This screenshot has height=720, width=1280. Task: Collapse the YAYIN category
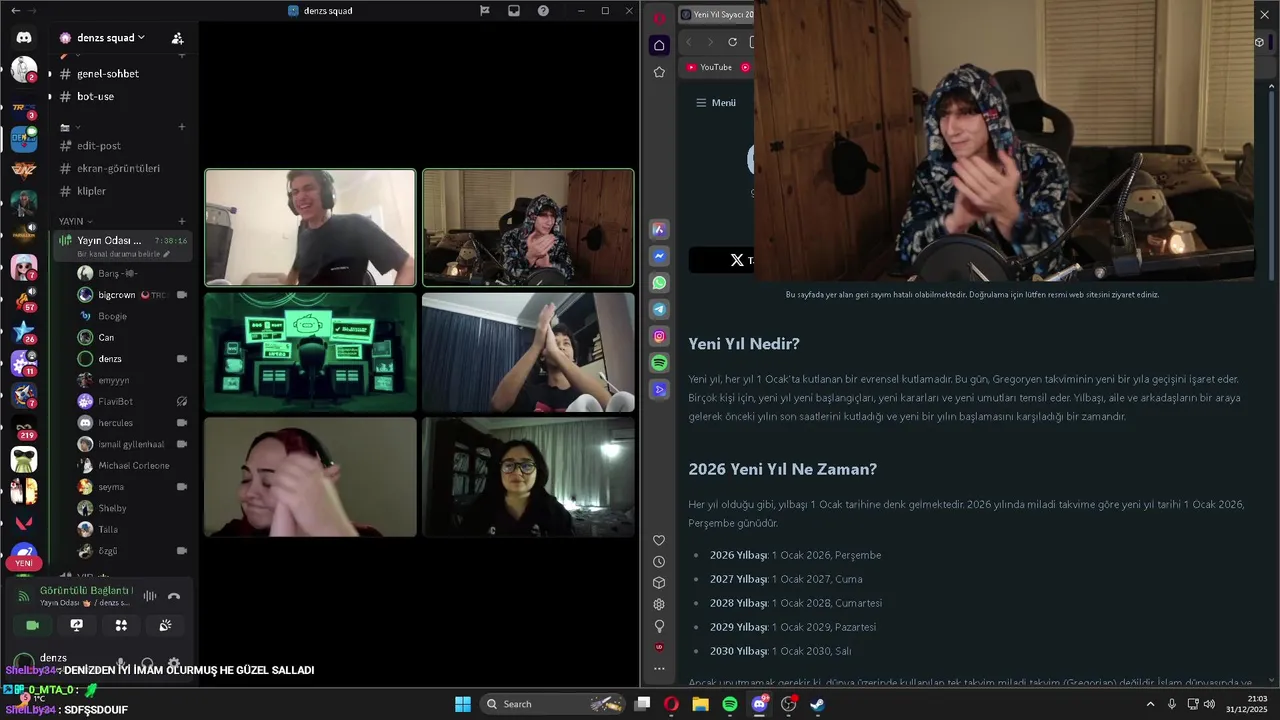coord(75,221)
